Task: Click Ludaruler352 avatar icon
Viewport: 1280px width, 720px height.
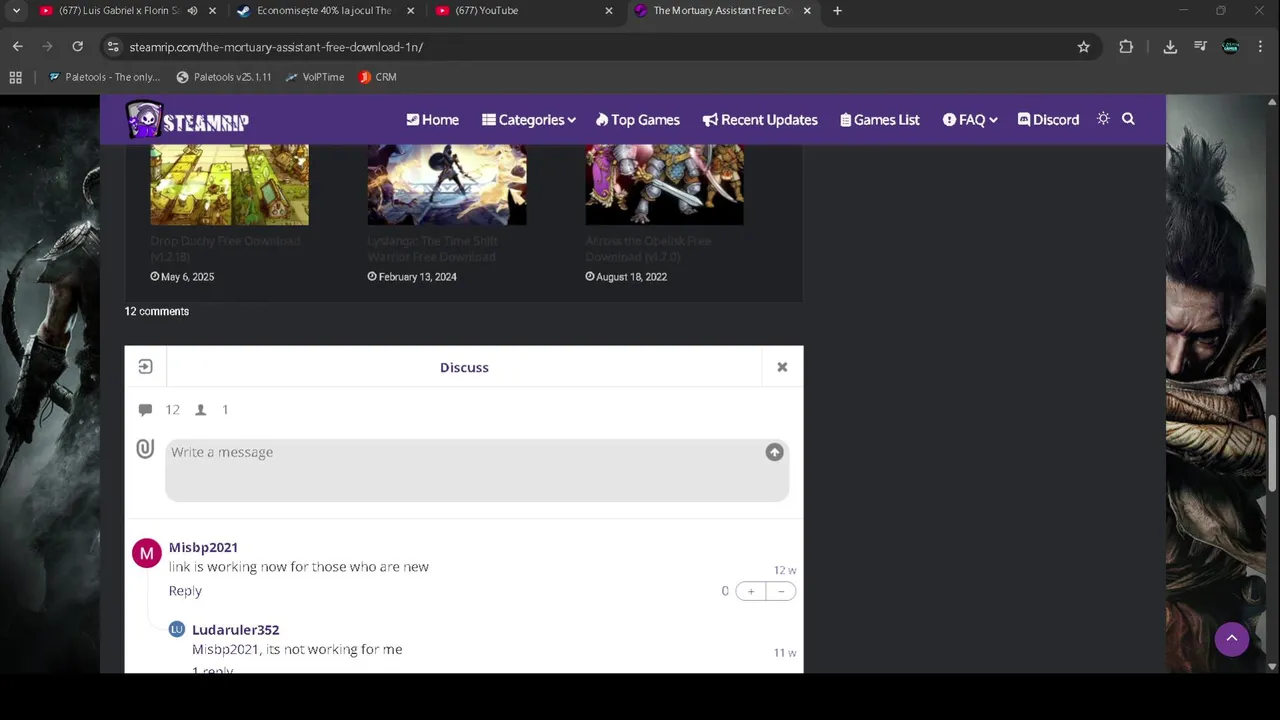Action: click(x=177, y=629)
